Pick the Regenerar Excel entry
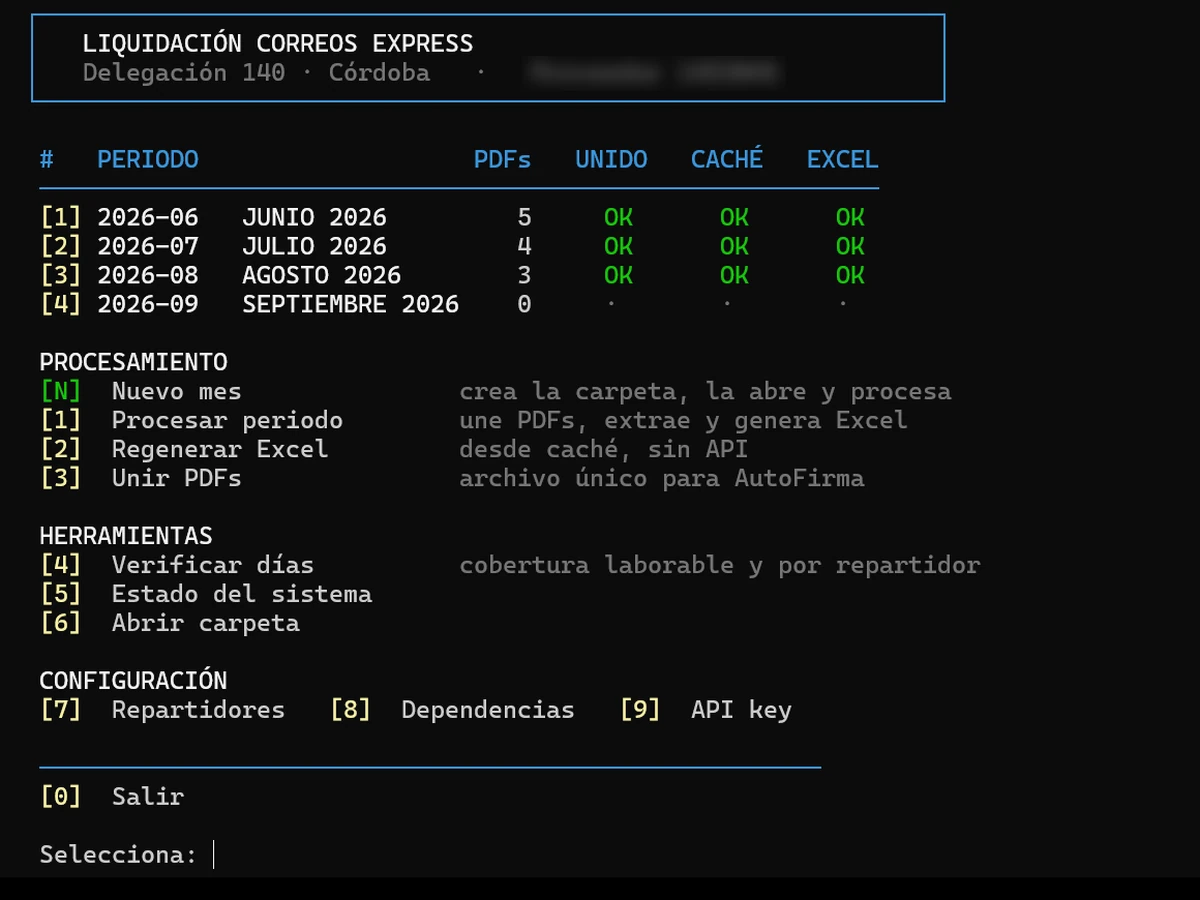1200x900 pixels. click(x=220, y=449)
